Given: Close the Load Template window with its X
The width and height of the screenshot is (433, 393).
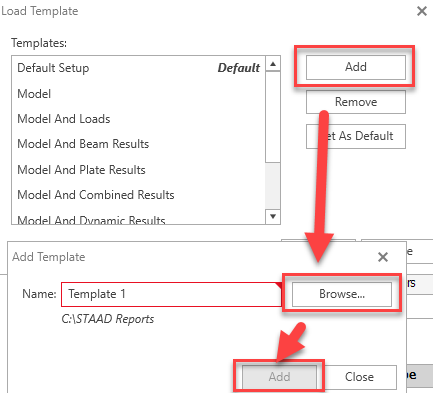Looking at the screenshot, I should [422, 11].
